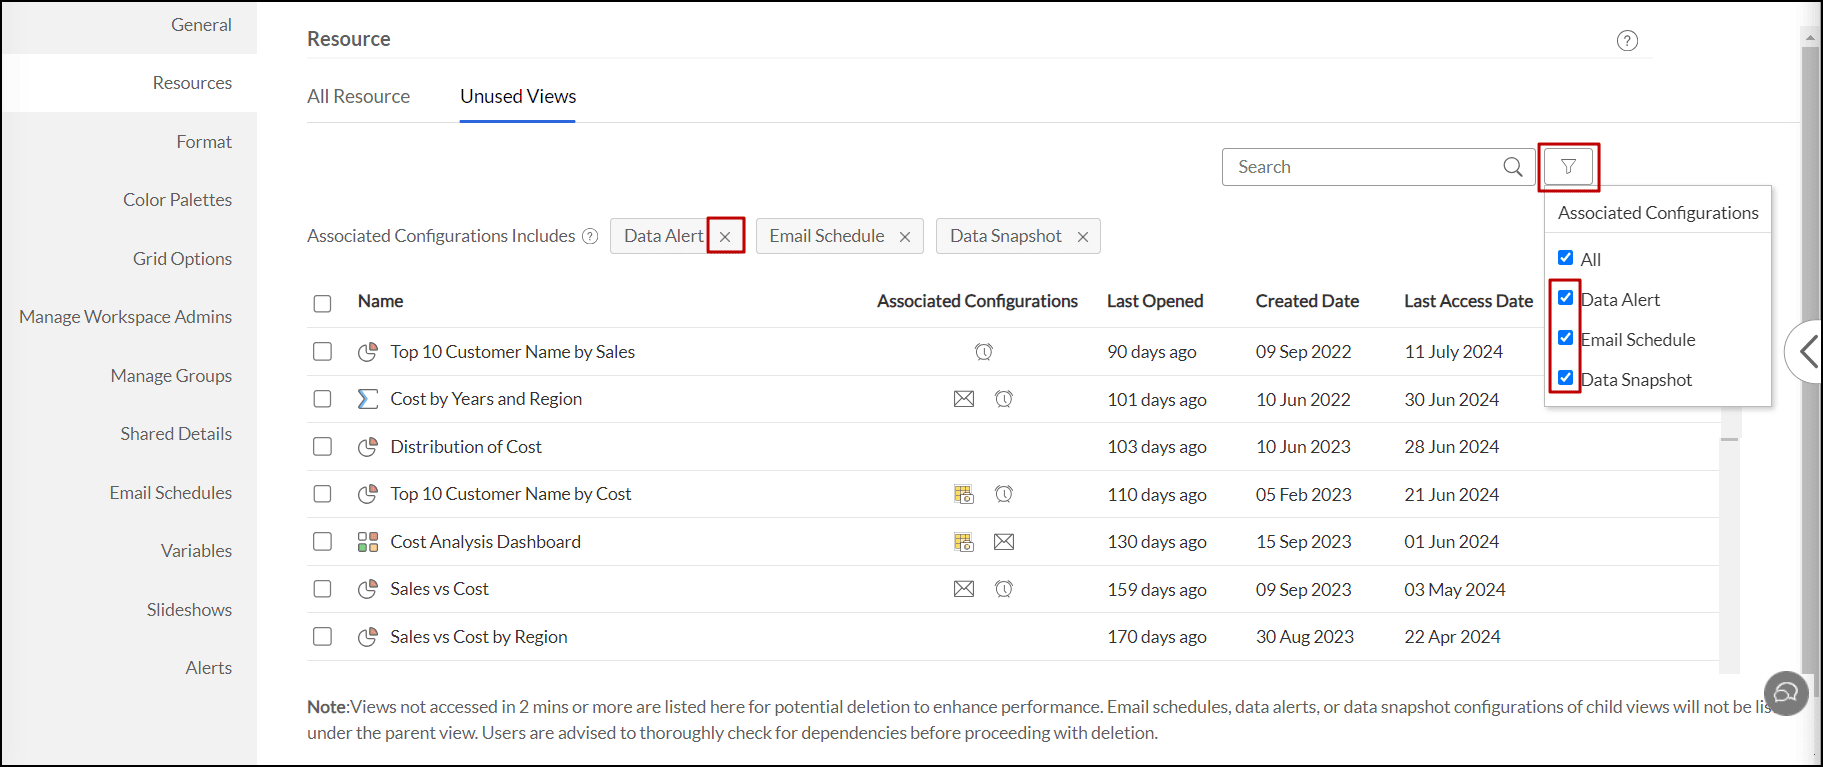This screenshot has height=767, width=1823.
Task: Open the filter icon beside Search
Action: point(1568,167)
